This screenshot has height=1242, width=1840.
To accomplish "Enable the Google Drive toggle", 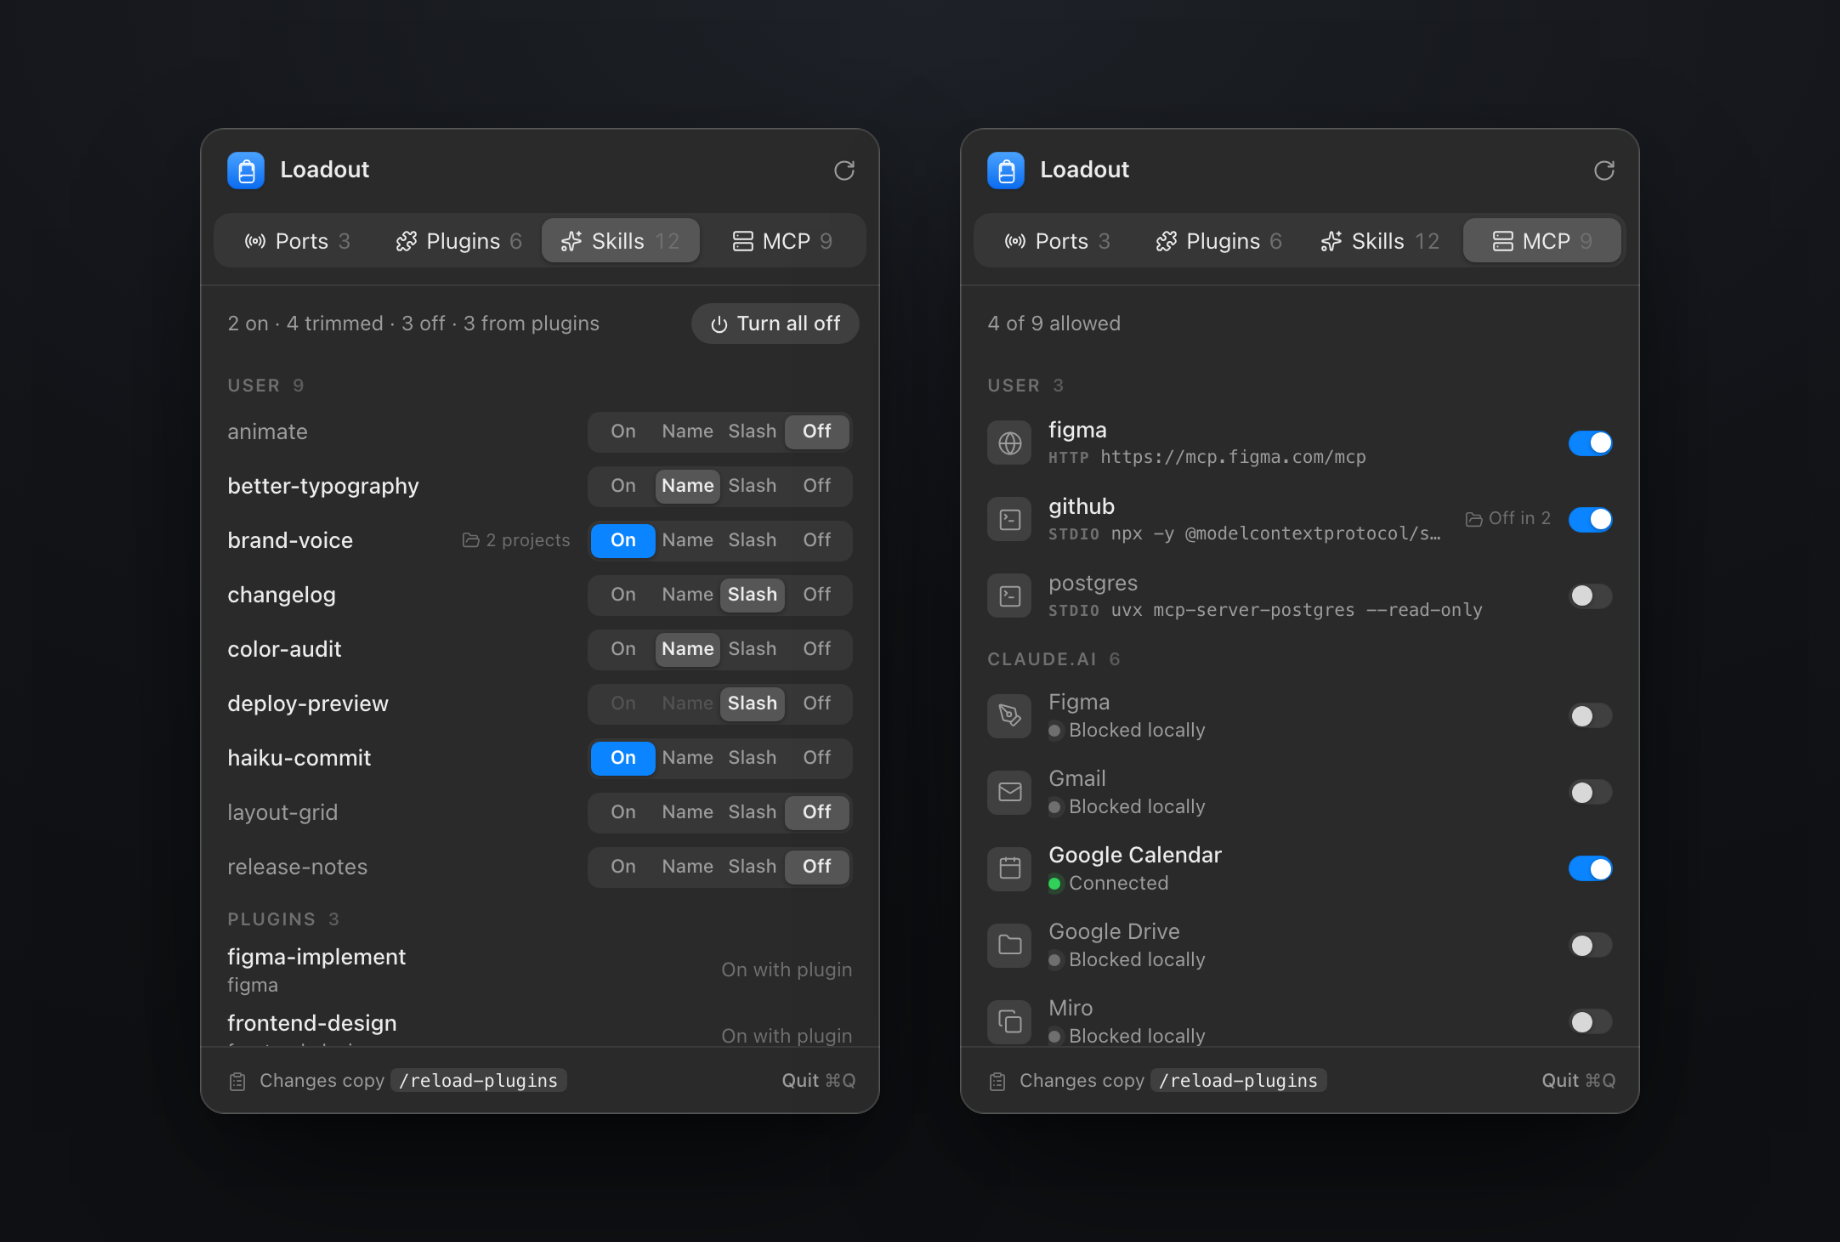I will click(x=1590, y=945).
